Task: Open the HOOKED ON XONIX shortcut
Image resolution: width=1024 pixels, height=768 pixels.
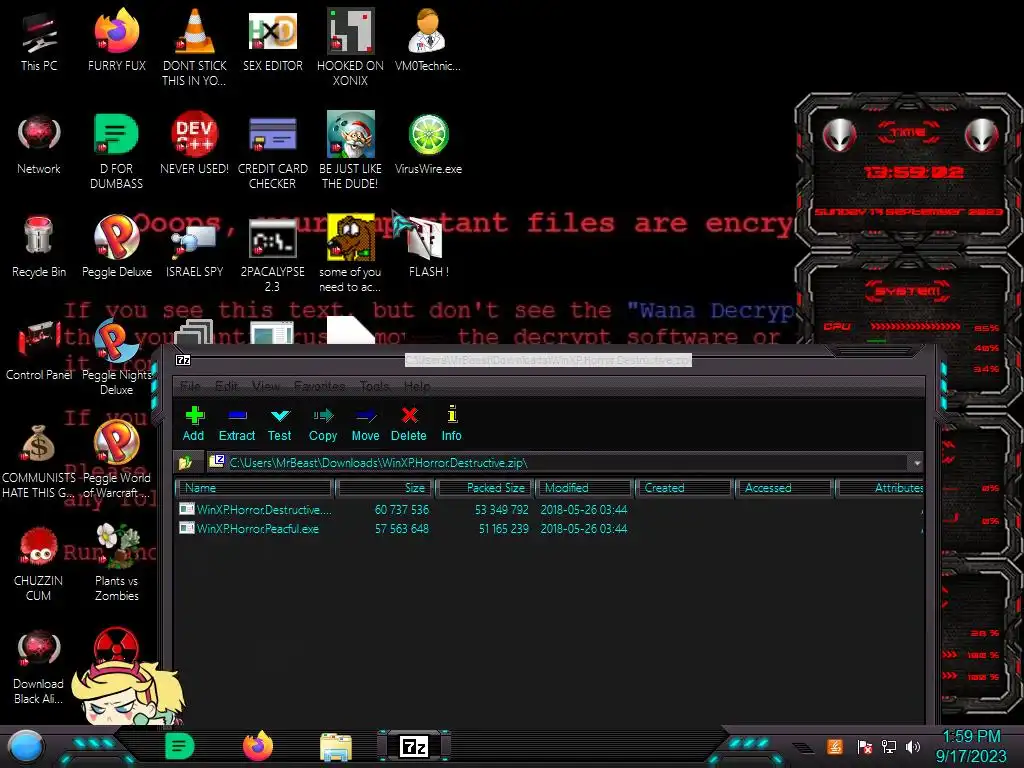Action: click(350, 47)
